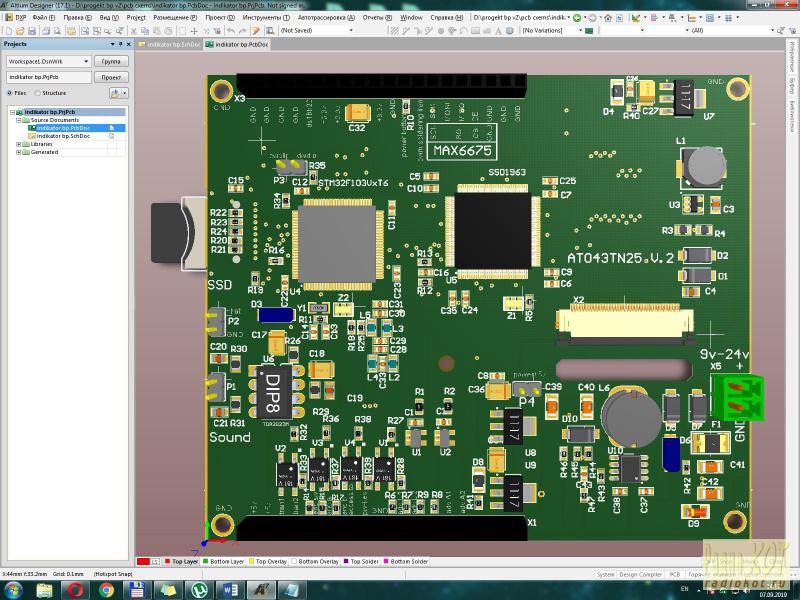
Task: Click the New document toolbar icon
Action: tap(9, 31)
